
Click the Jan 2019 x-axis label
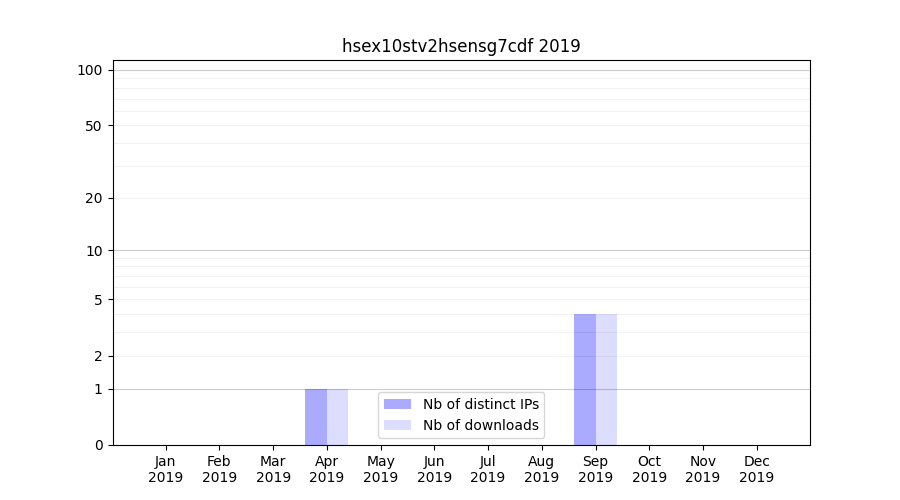166,469
